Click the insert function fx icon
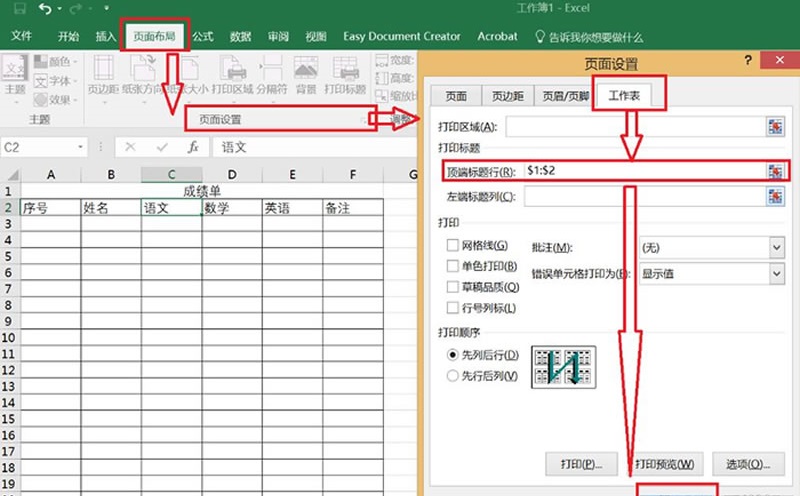The height and width of the screenshot is (496, 800). [x=193, y=147]
